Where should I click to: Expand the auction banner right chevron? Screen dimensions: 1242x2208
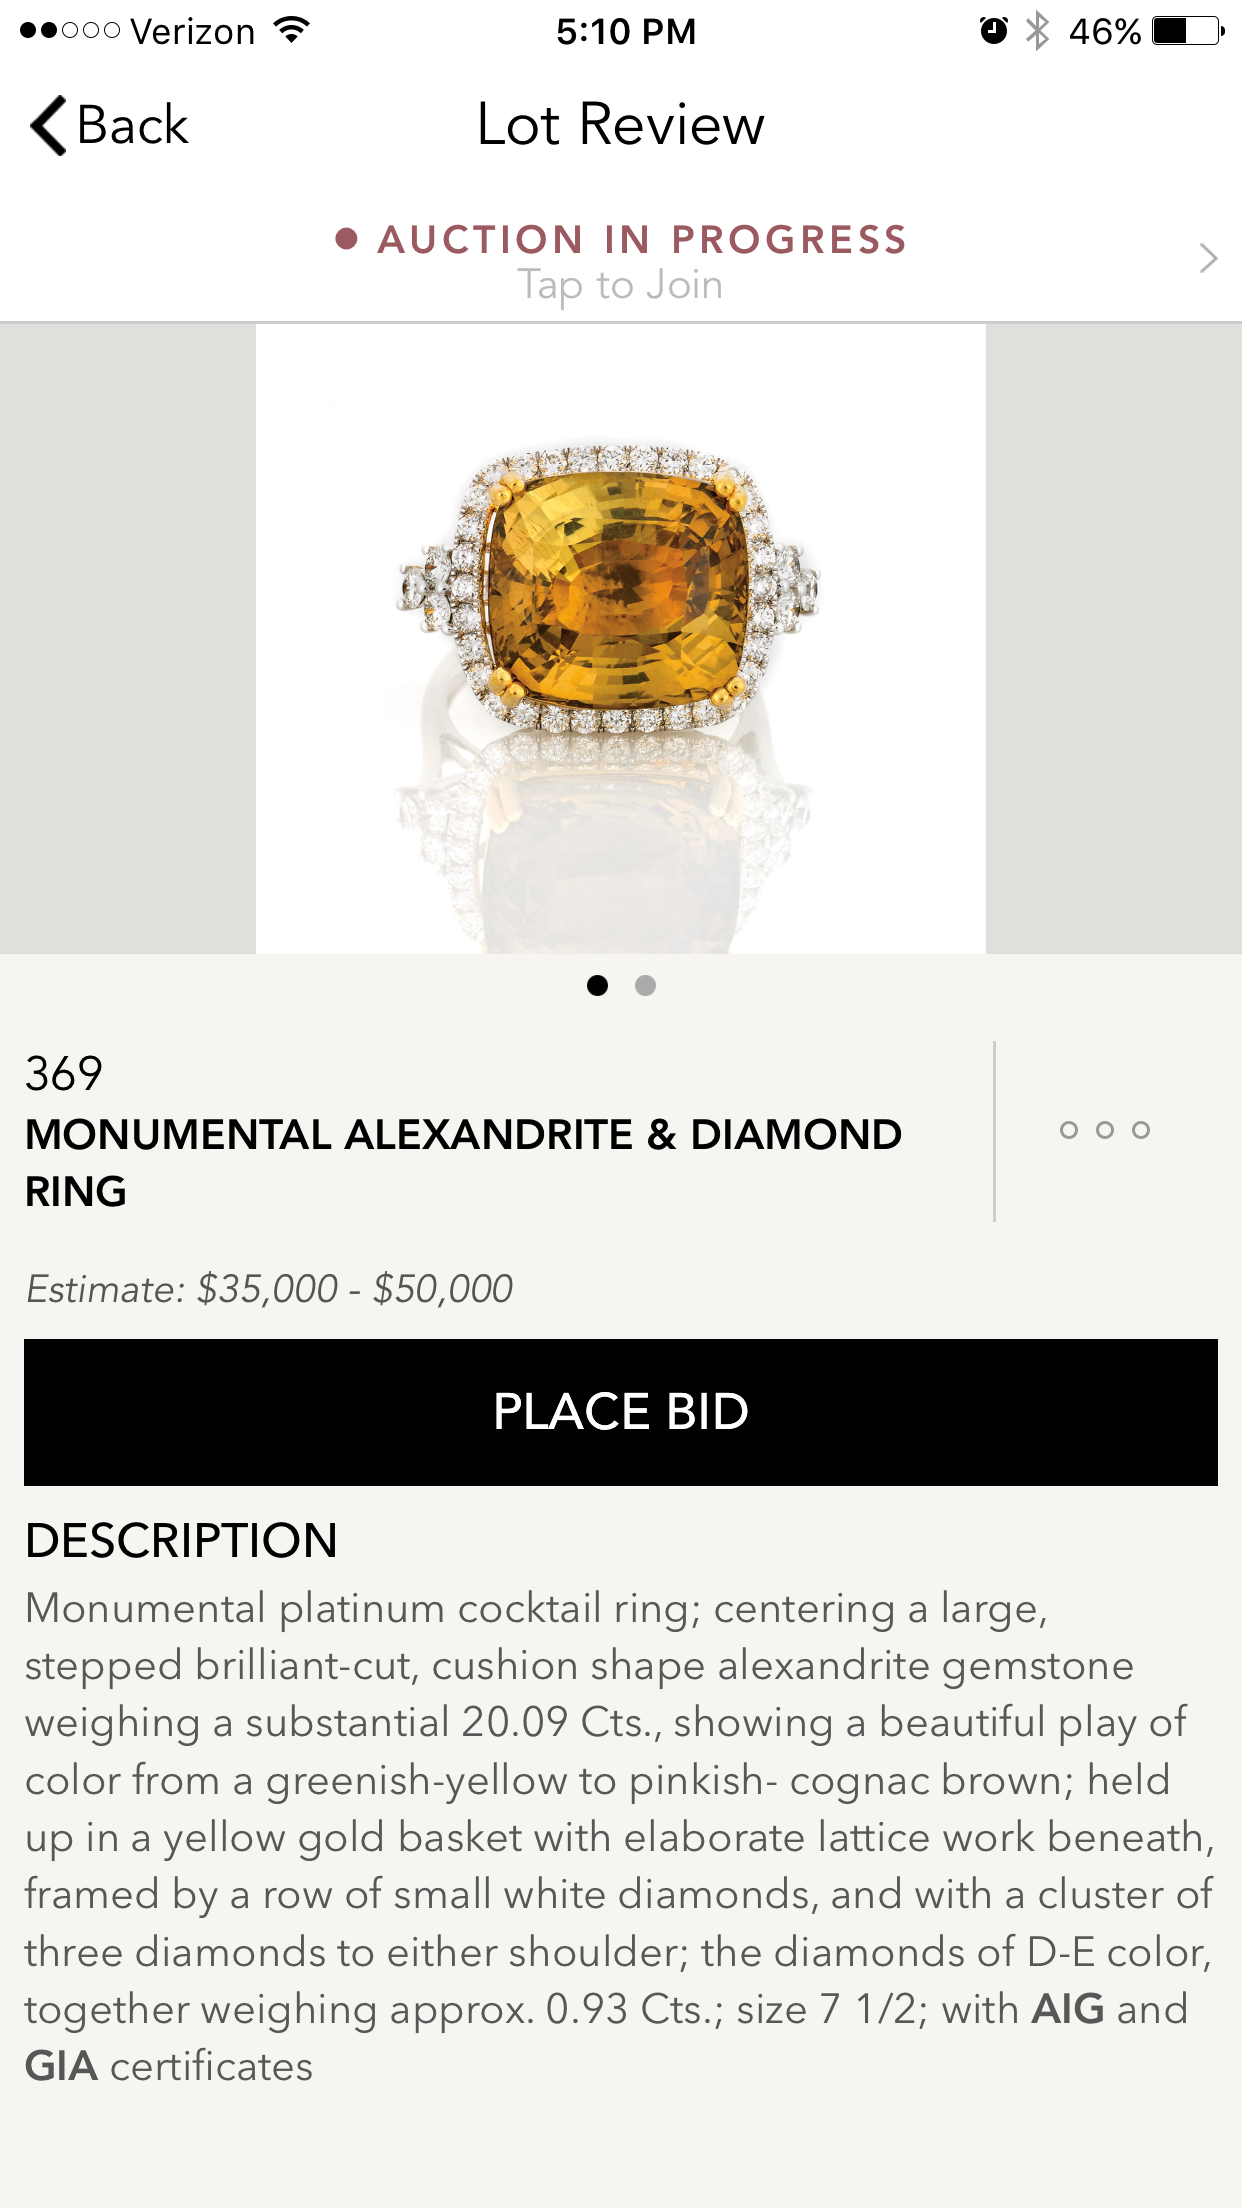(1208, 258)
